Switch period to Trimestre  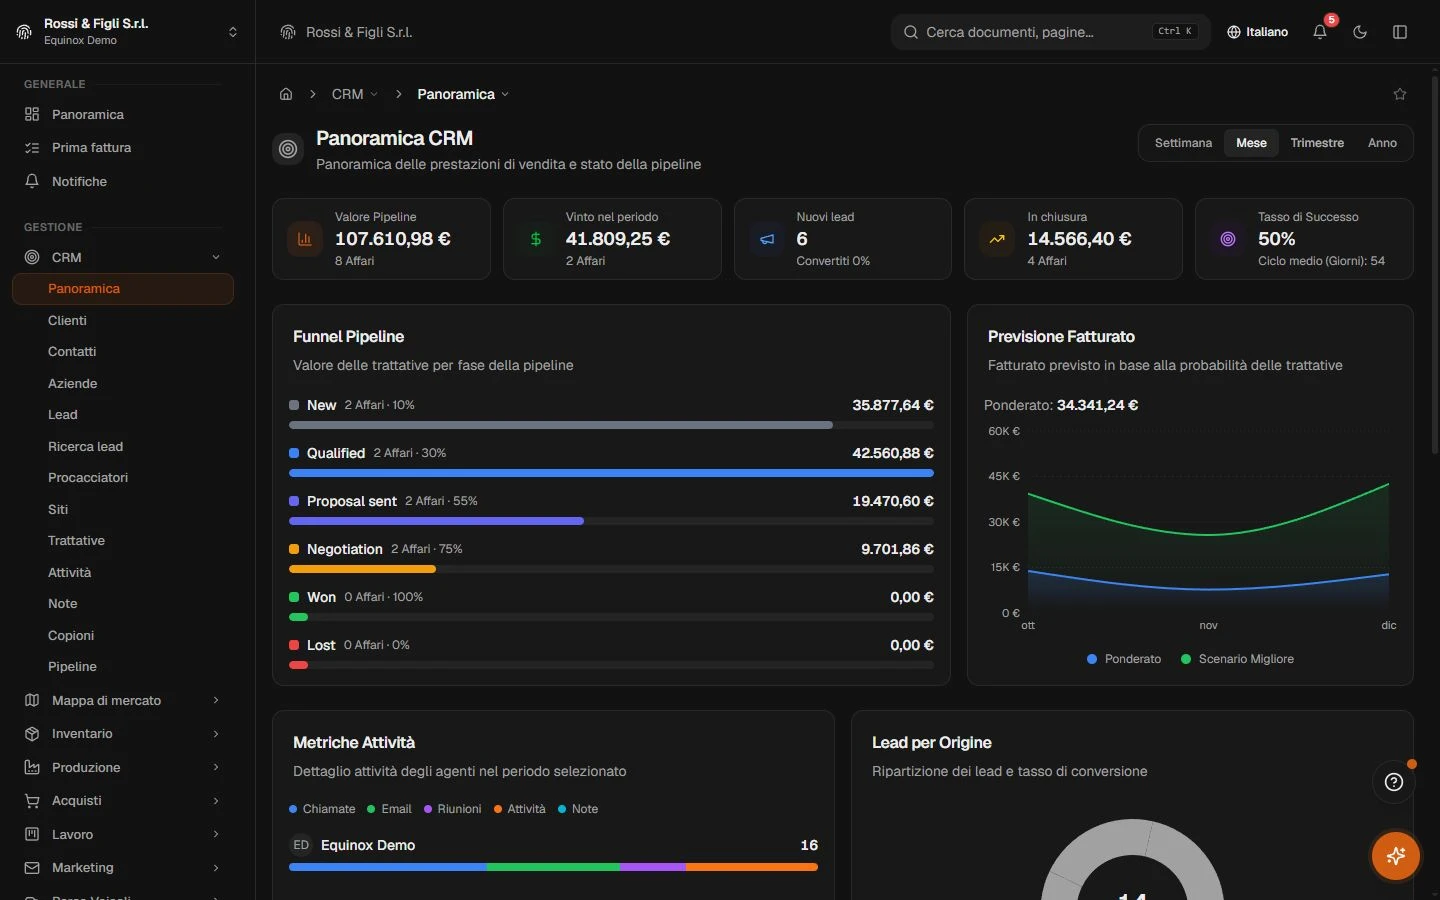coord(1317,143)
